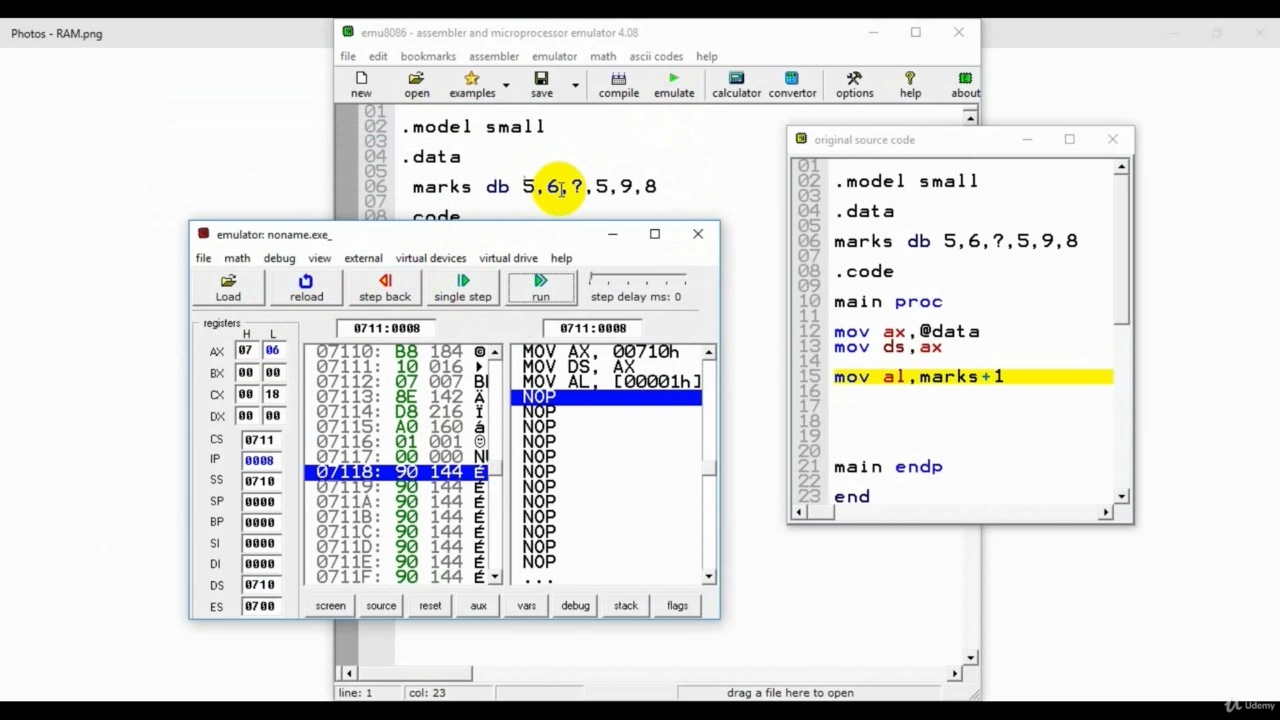Open the virtual devices menu
The image size is (1280, 720).
coord(430,258)
